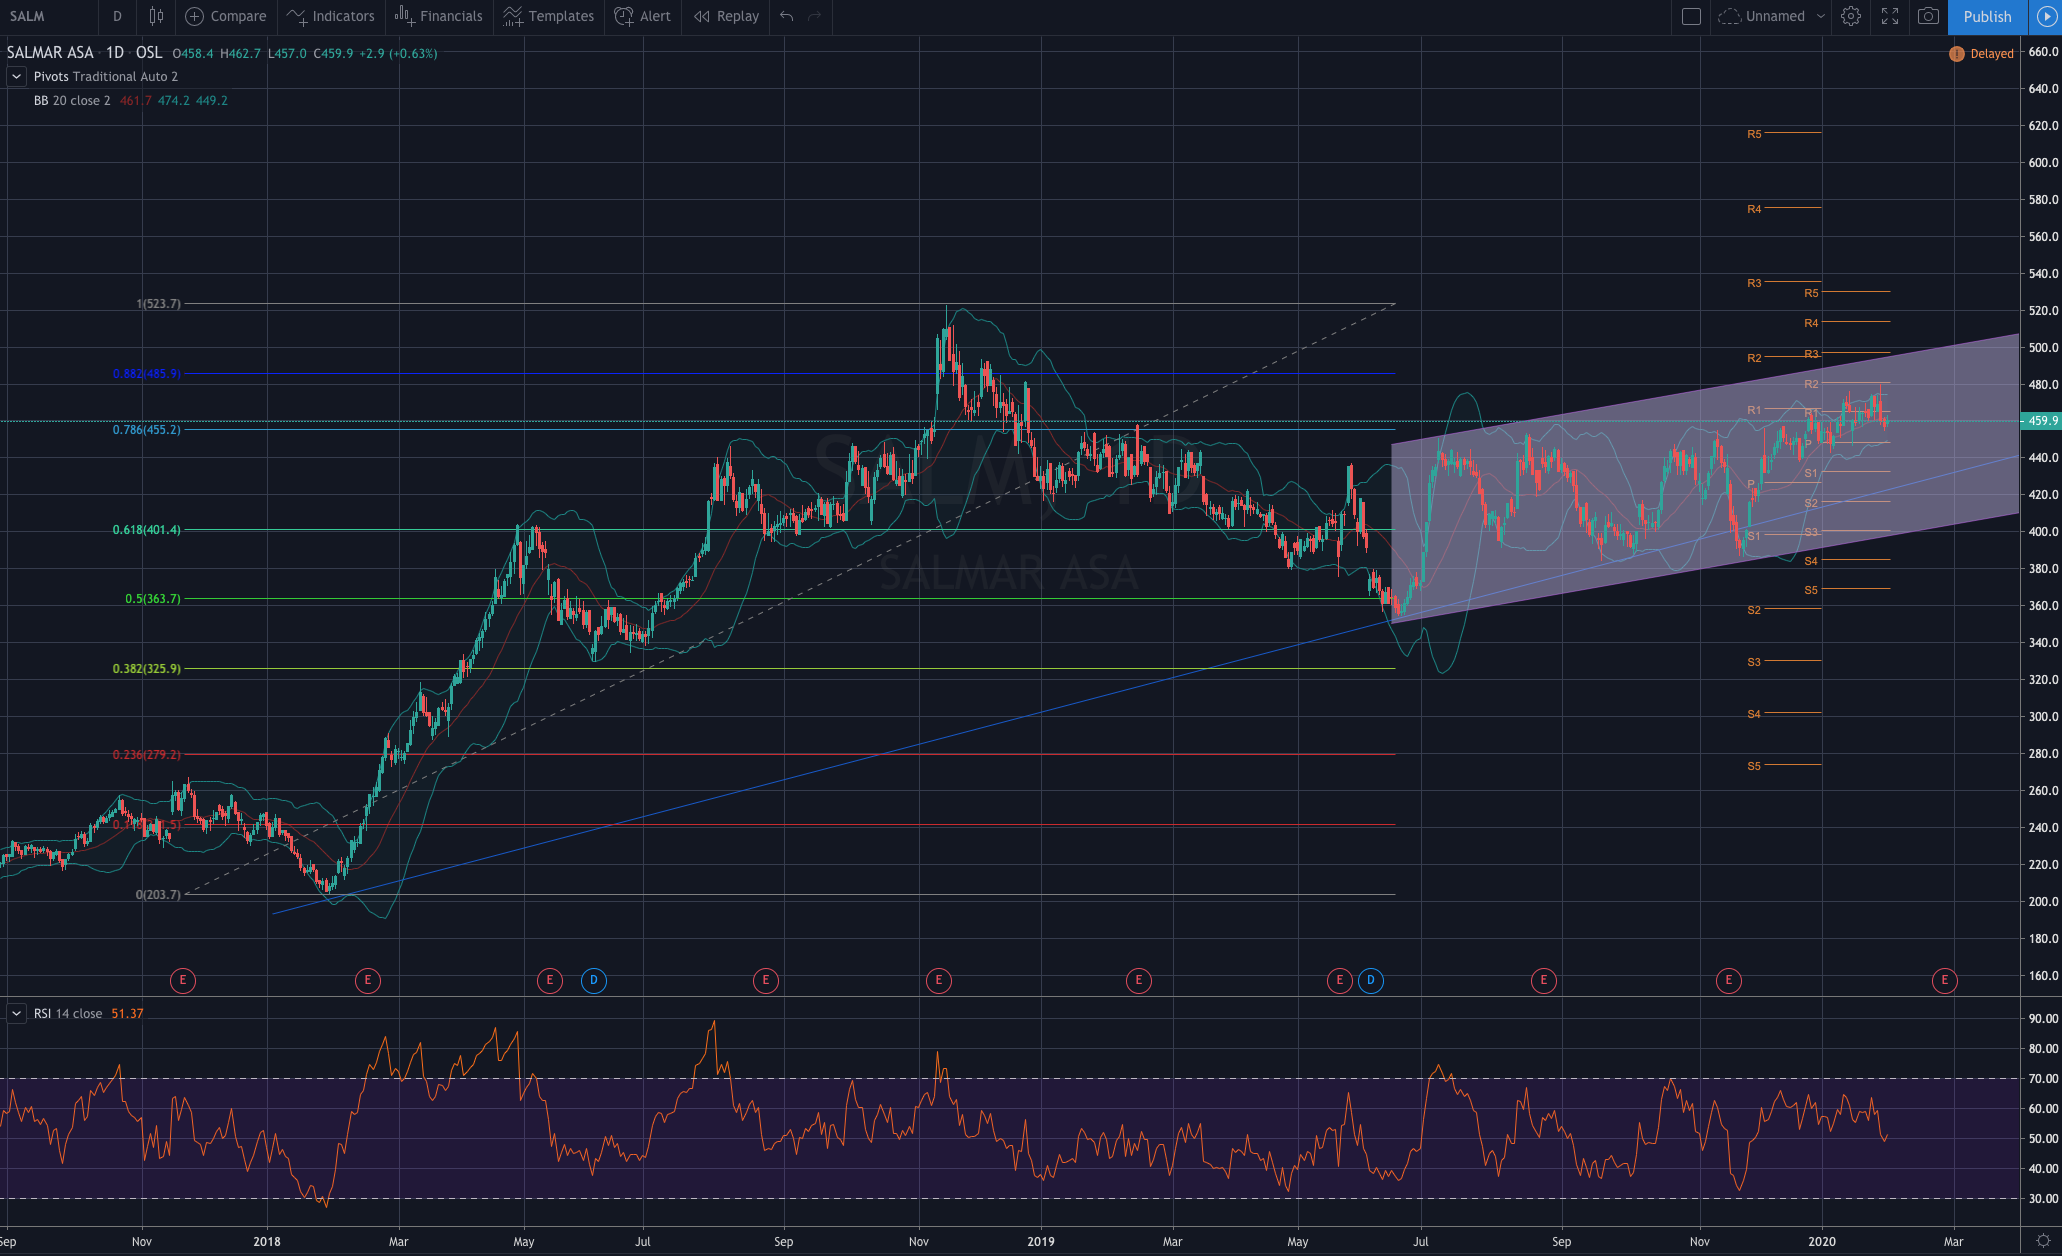This screenshot has height=1256, width=2062.
Task: Open the layout selector square icon
Action: tap(1691, 16)
